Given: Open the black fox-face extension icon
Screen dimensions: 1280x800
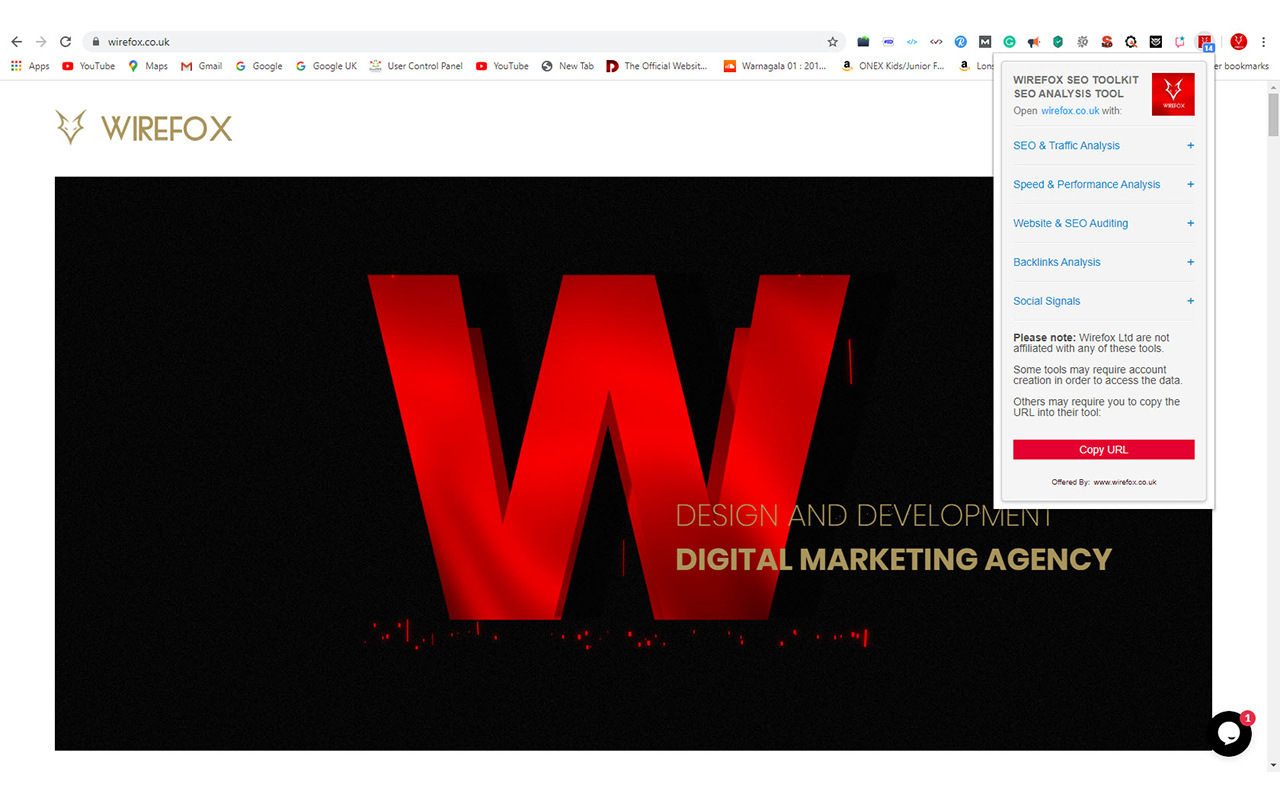Looking at the screenshot, I should 1156,42.
